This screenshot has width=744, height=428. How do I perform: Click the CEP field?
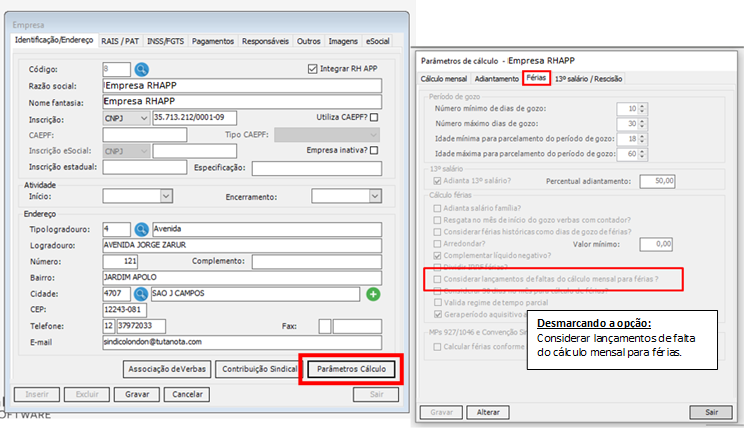pyautogui.click(x=124, y=310)
